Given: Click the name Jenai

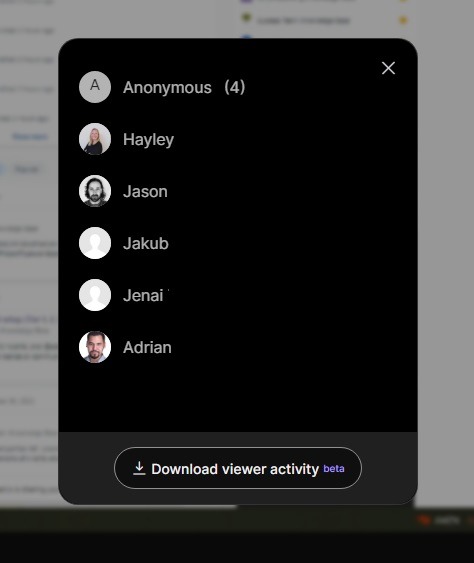Looking at the screenshot, I should (x=143, y=296).
